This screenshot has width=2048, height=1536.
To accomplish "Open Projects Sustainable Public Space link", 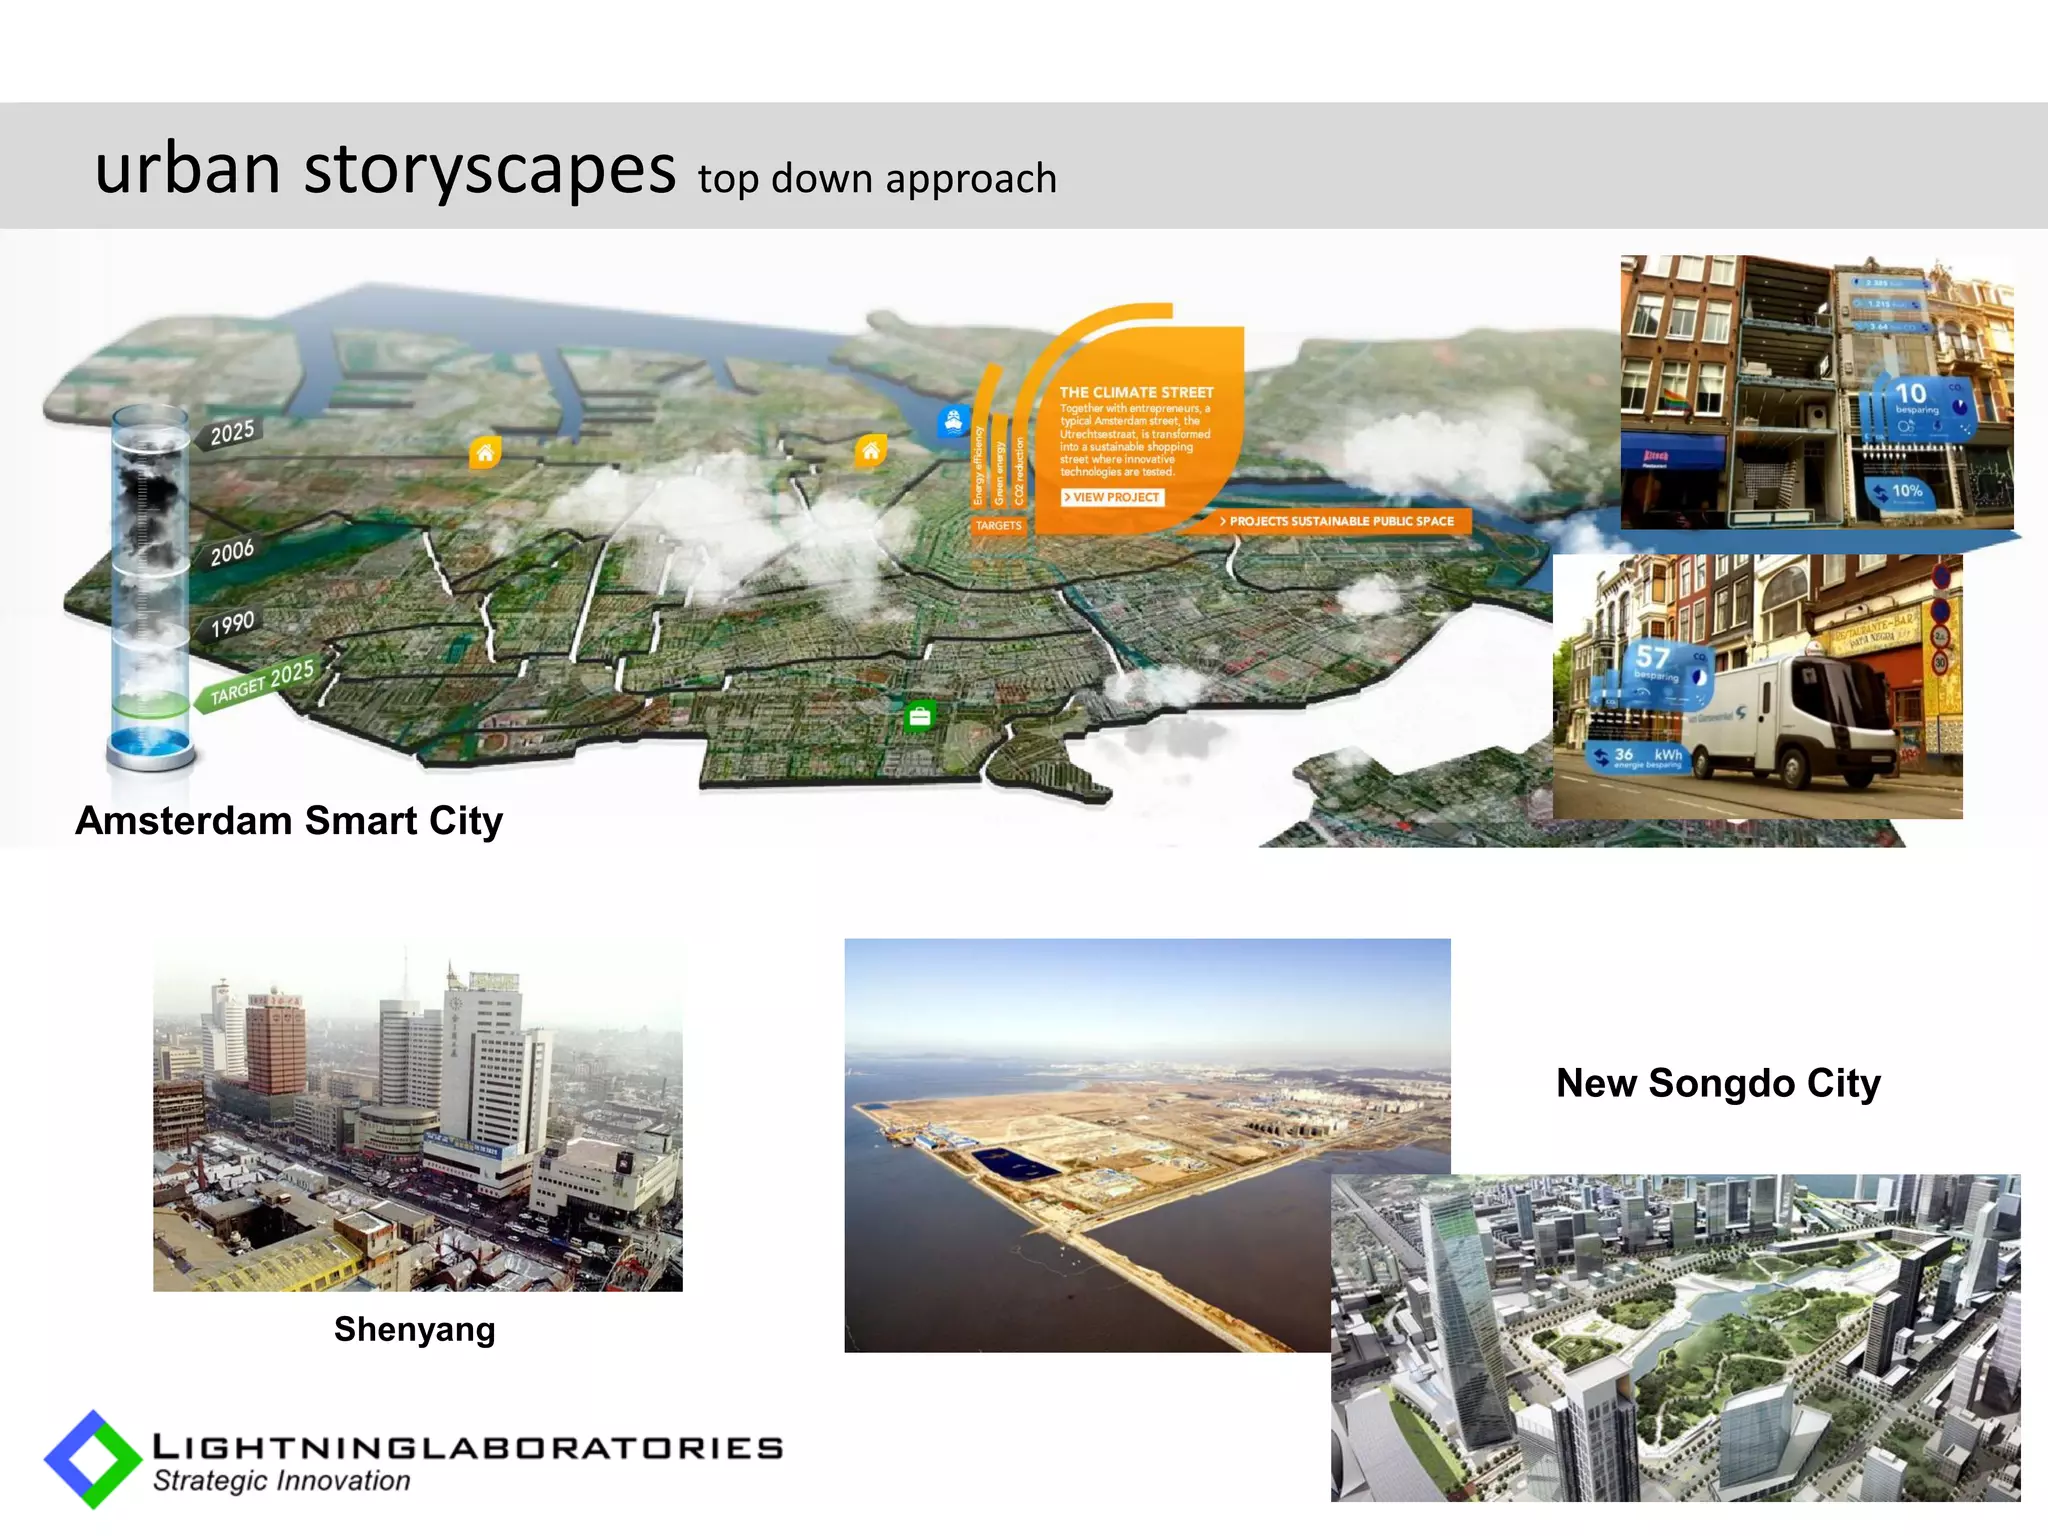I will pos(1337,521).
